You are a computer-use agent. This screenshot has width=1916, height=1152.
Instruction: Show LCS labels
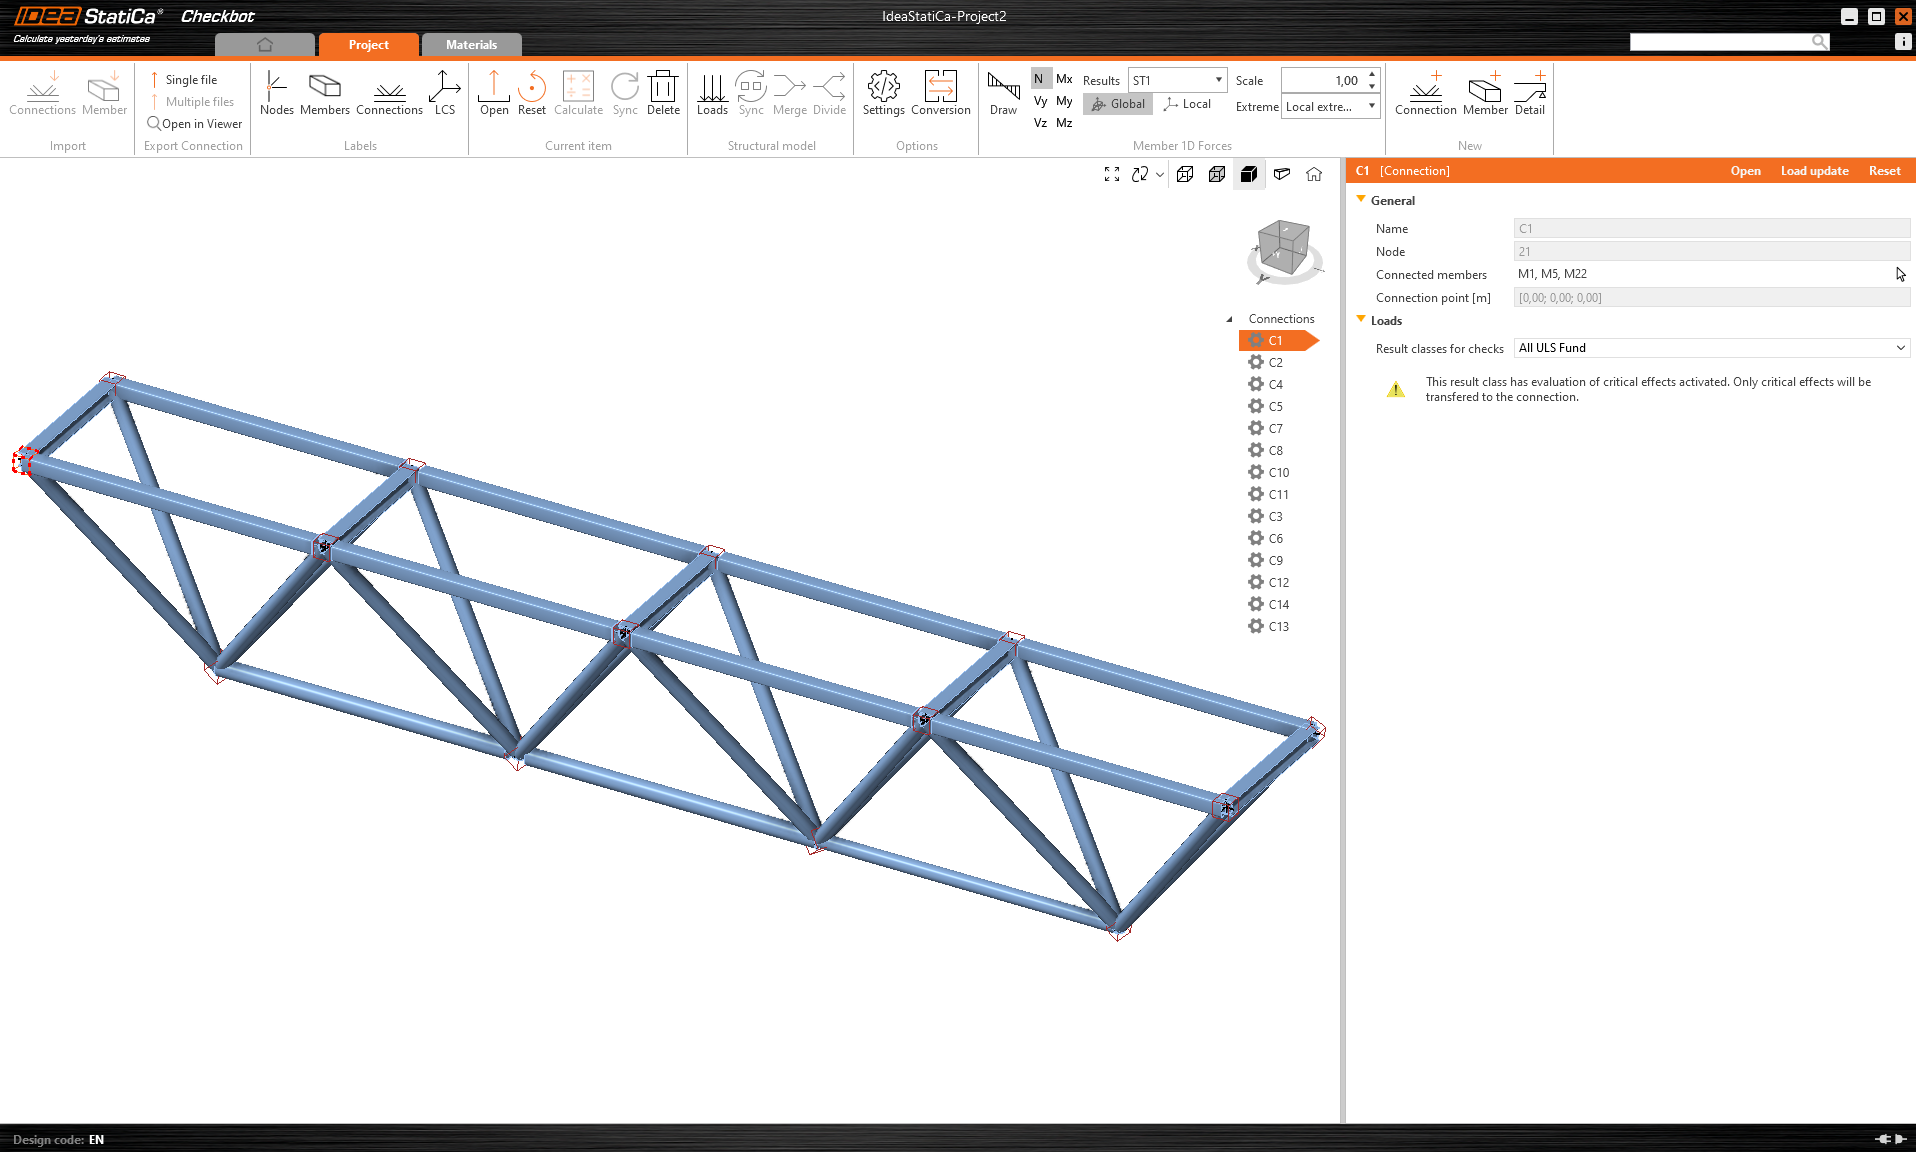pyautogui.click(x=444, y=94)
